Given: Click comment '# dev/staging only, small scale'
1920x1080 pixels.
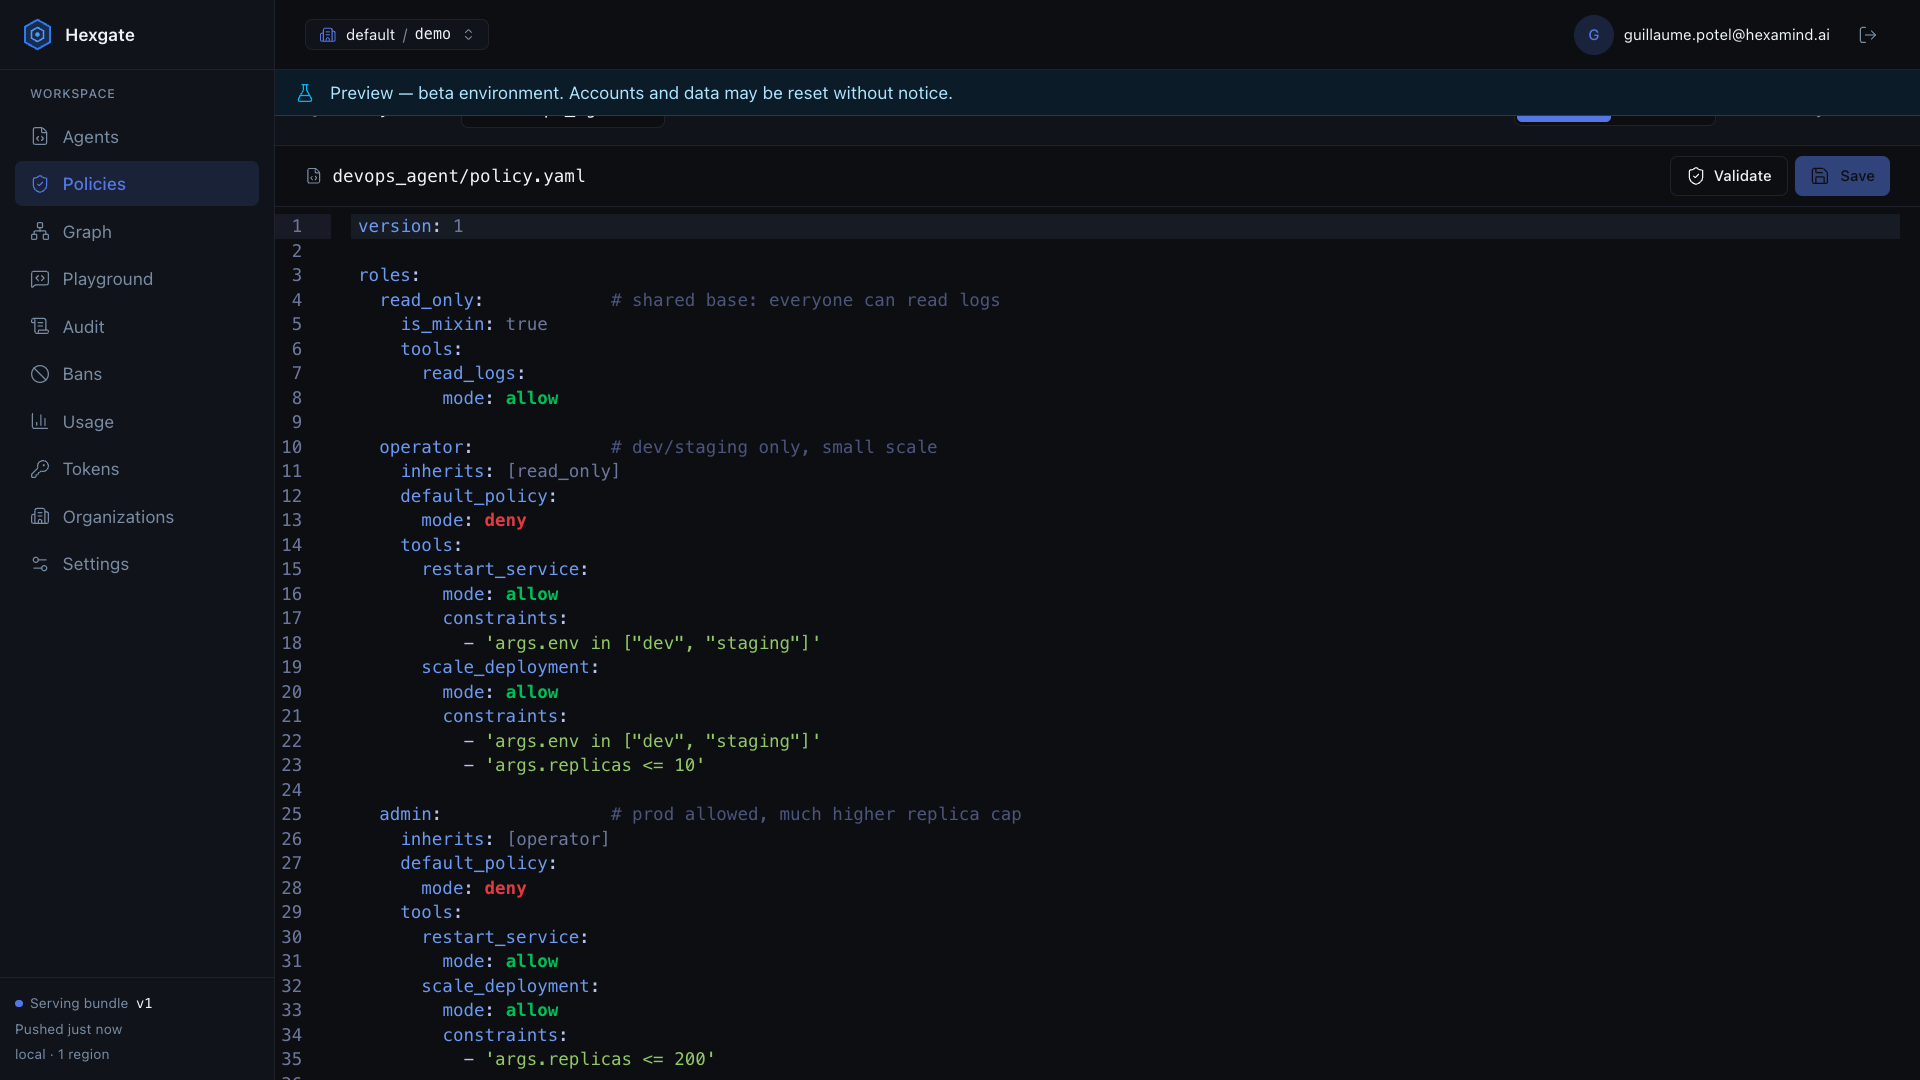Looking at the screenshot, I should 774,447.
